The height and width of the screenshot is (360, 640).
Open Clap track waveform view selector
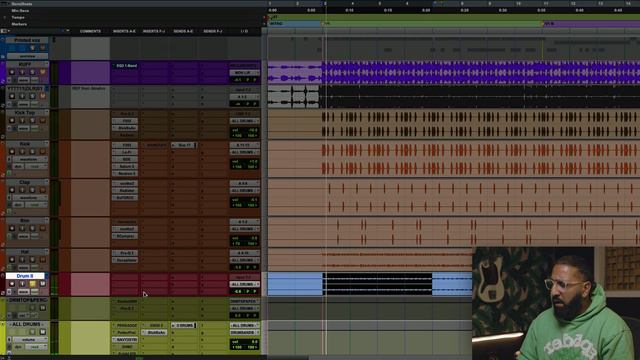pos(31,198)
